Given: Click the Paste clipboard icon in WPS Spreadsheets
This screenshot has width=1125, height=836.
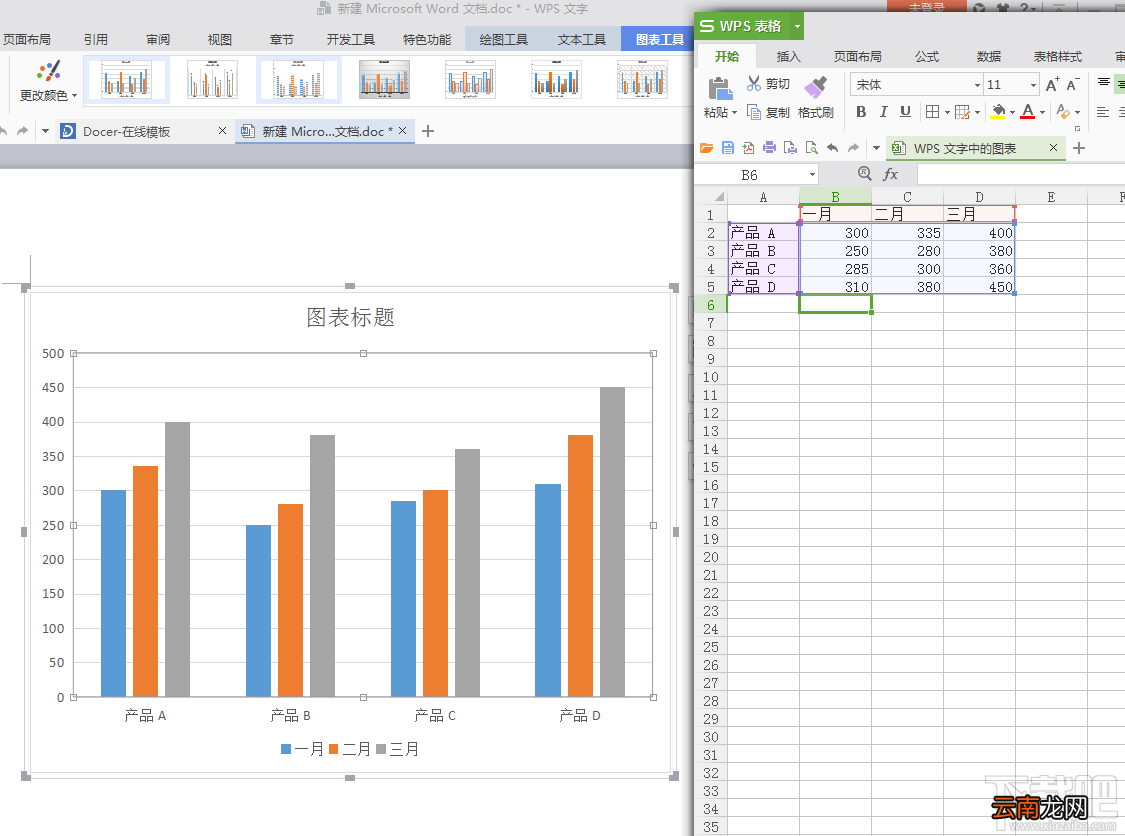Looking at the screenshot, I should click(x=720, y=88).
